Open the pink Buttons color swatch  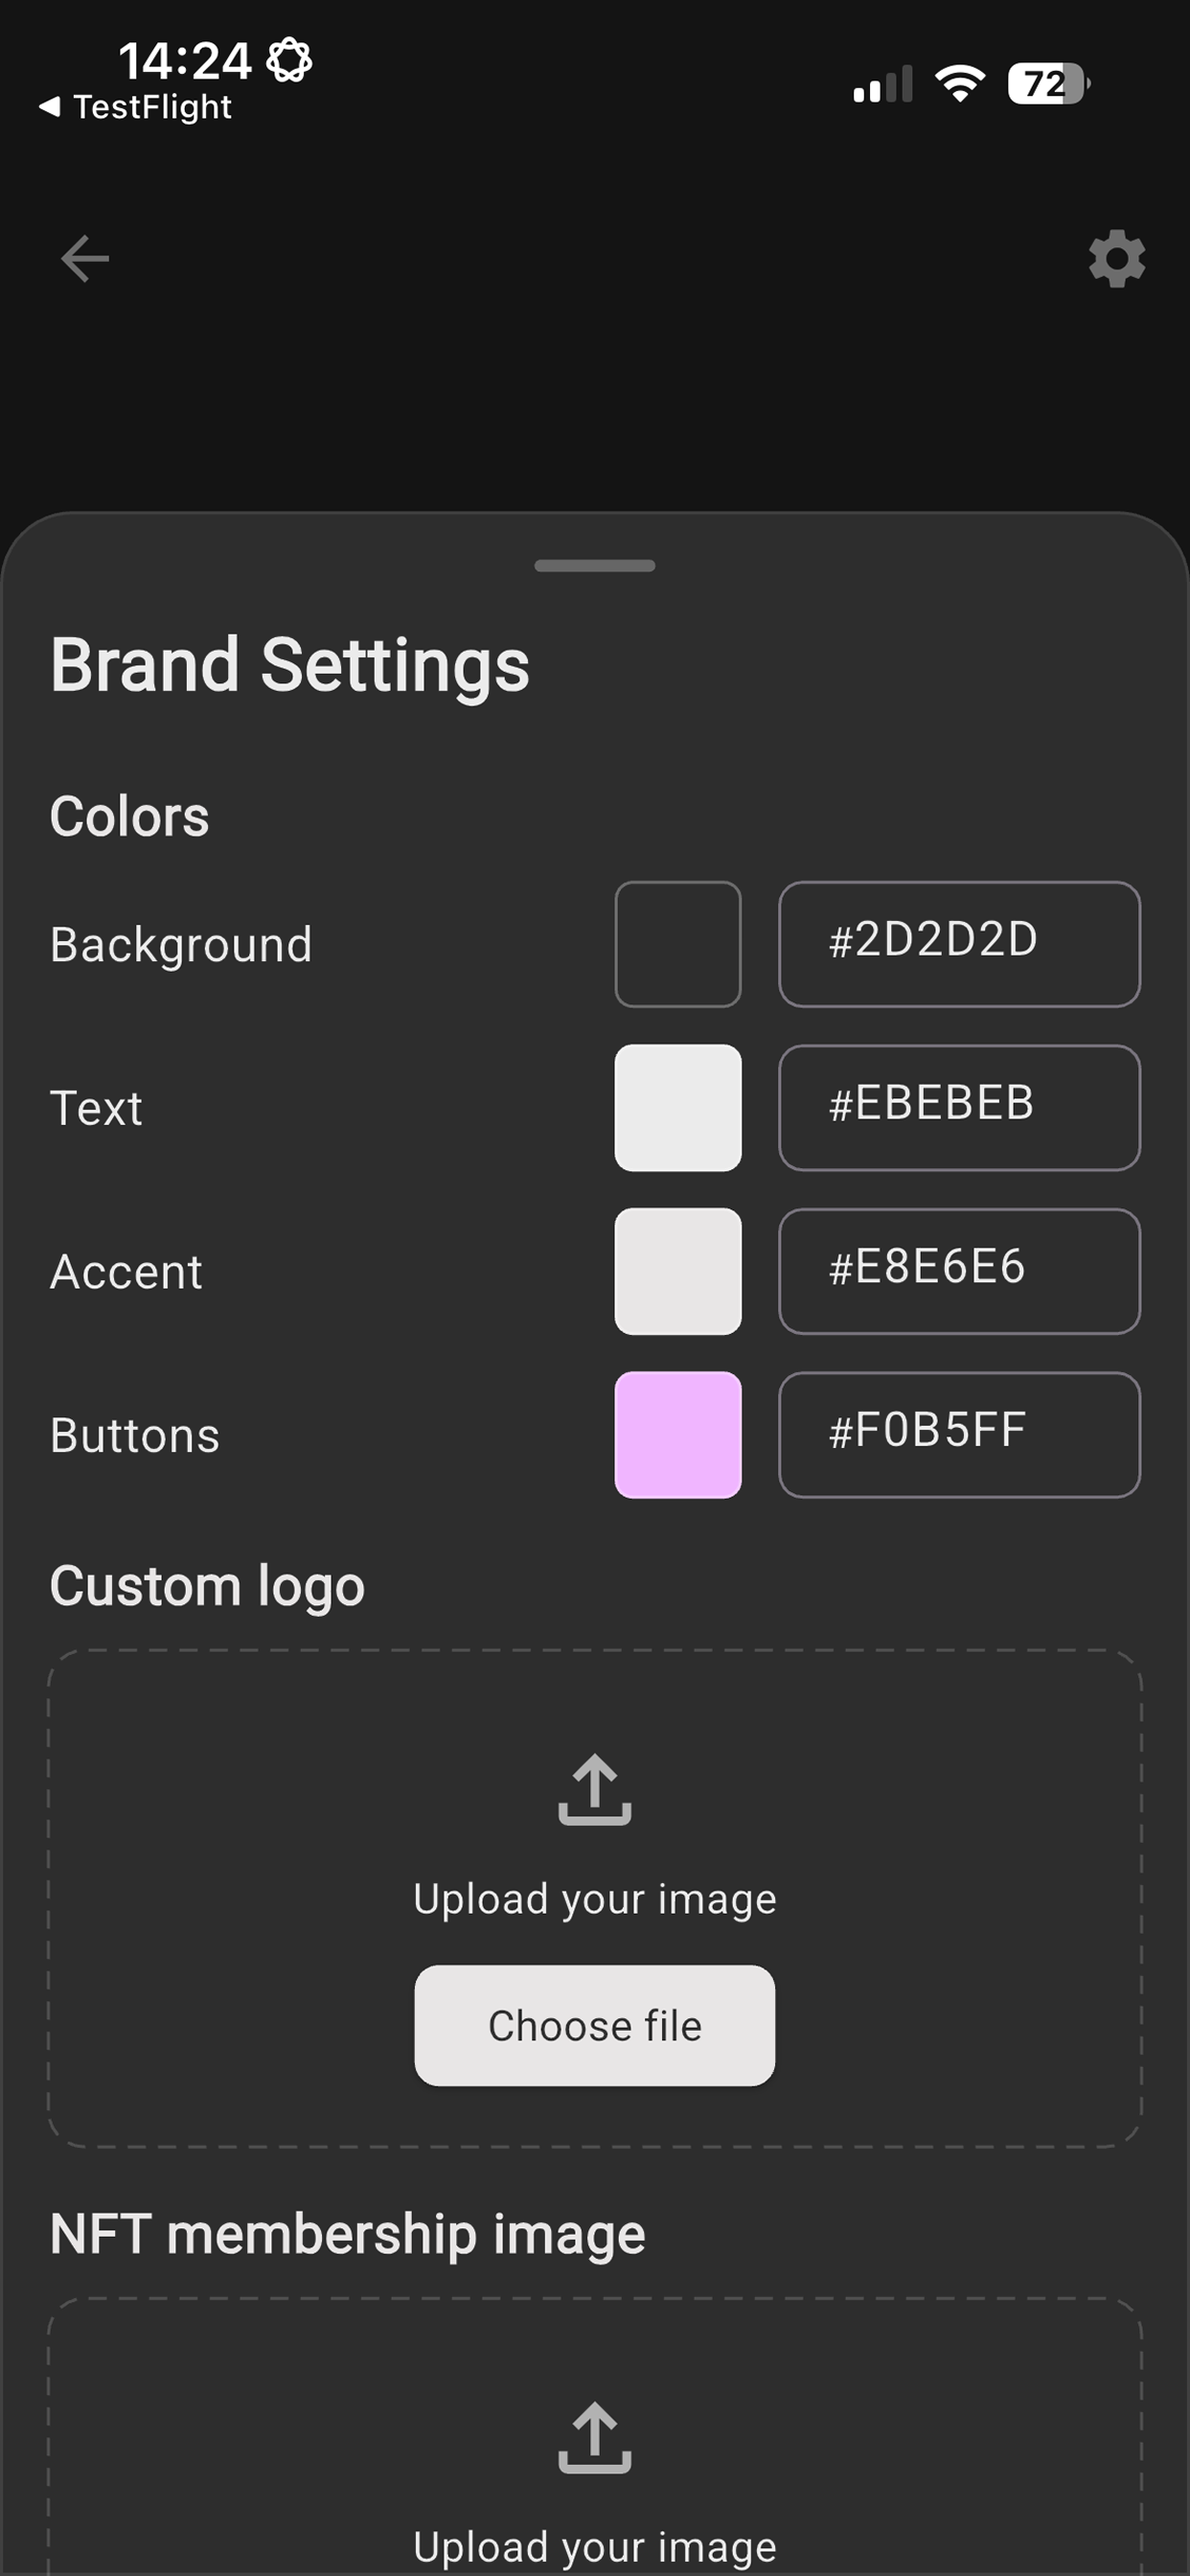click(678, 1435)
